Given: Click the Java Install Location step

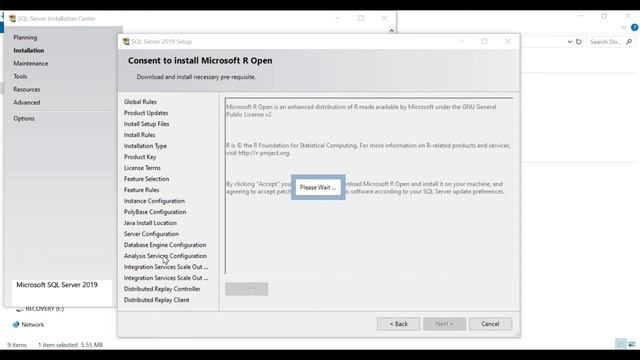Looking at the screenshot, I should (150, 223).
